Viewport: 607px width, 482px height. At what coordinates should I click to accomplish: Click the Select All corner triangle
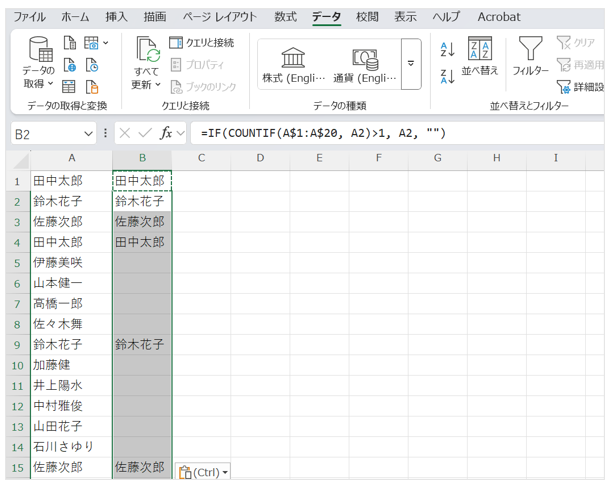click(x=21, y=160)
